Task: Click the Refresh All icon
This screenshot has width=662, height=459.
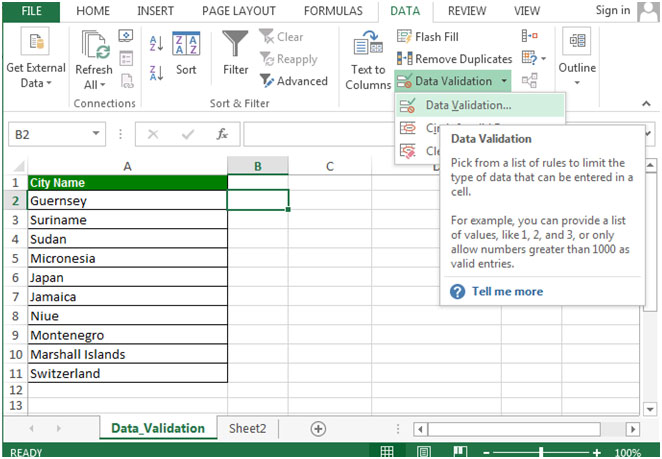Action: (x=96, y=45)
